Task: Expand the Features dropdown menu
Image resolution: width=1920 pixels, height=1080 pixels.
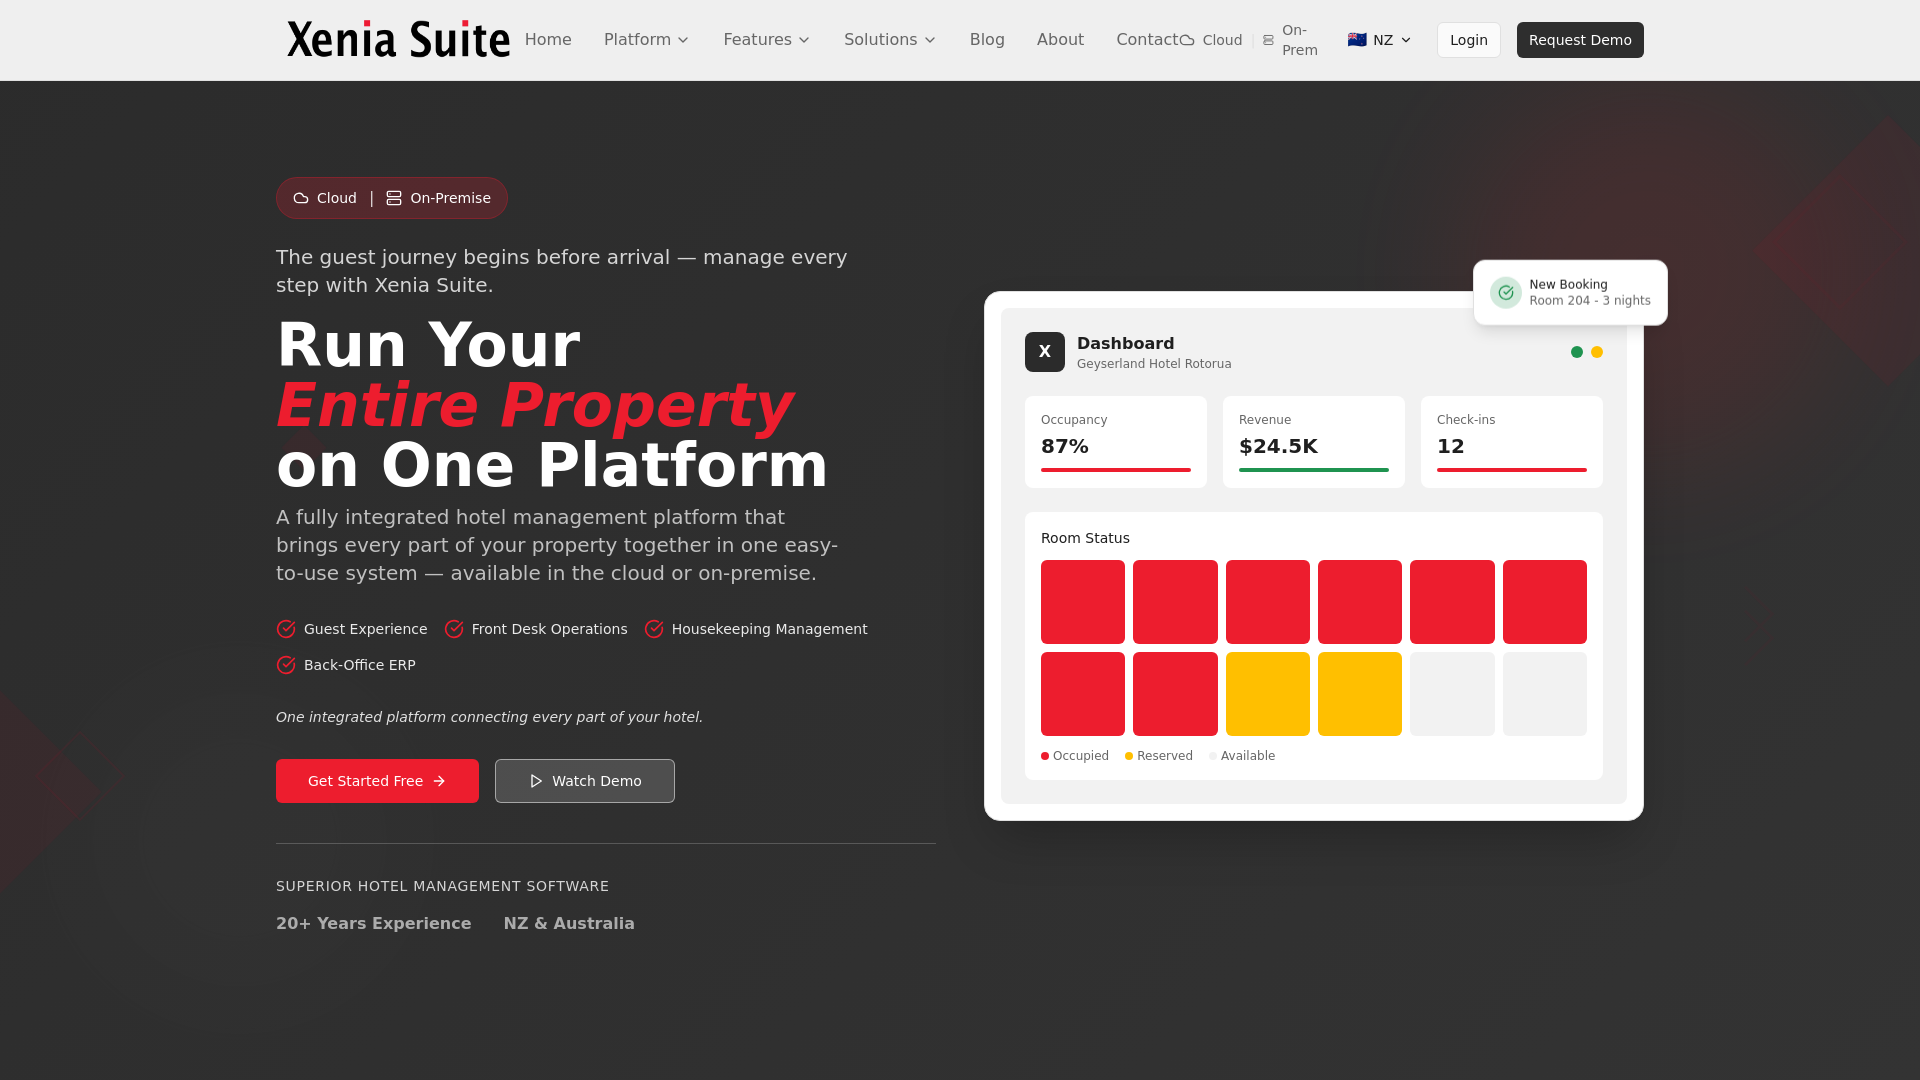Action: click(x=766, y=40)
